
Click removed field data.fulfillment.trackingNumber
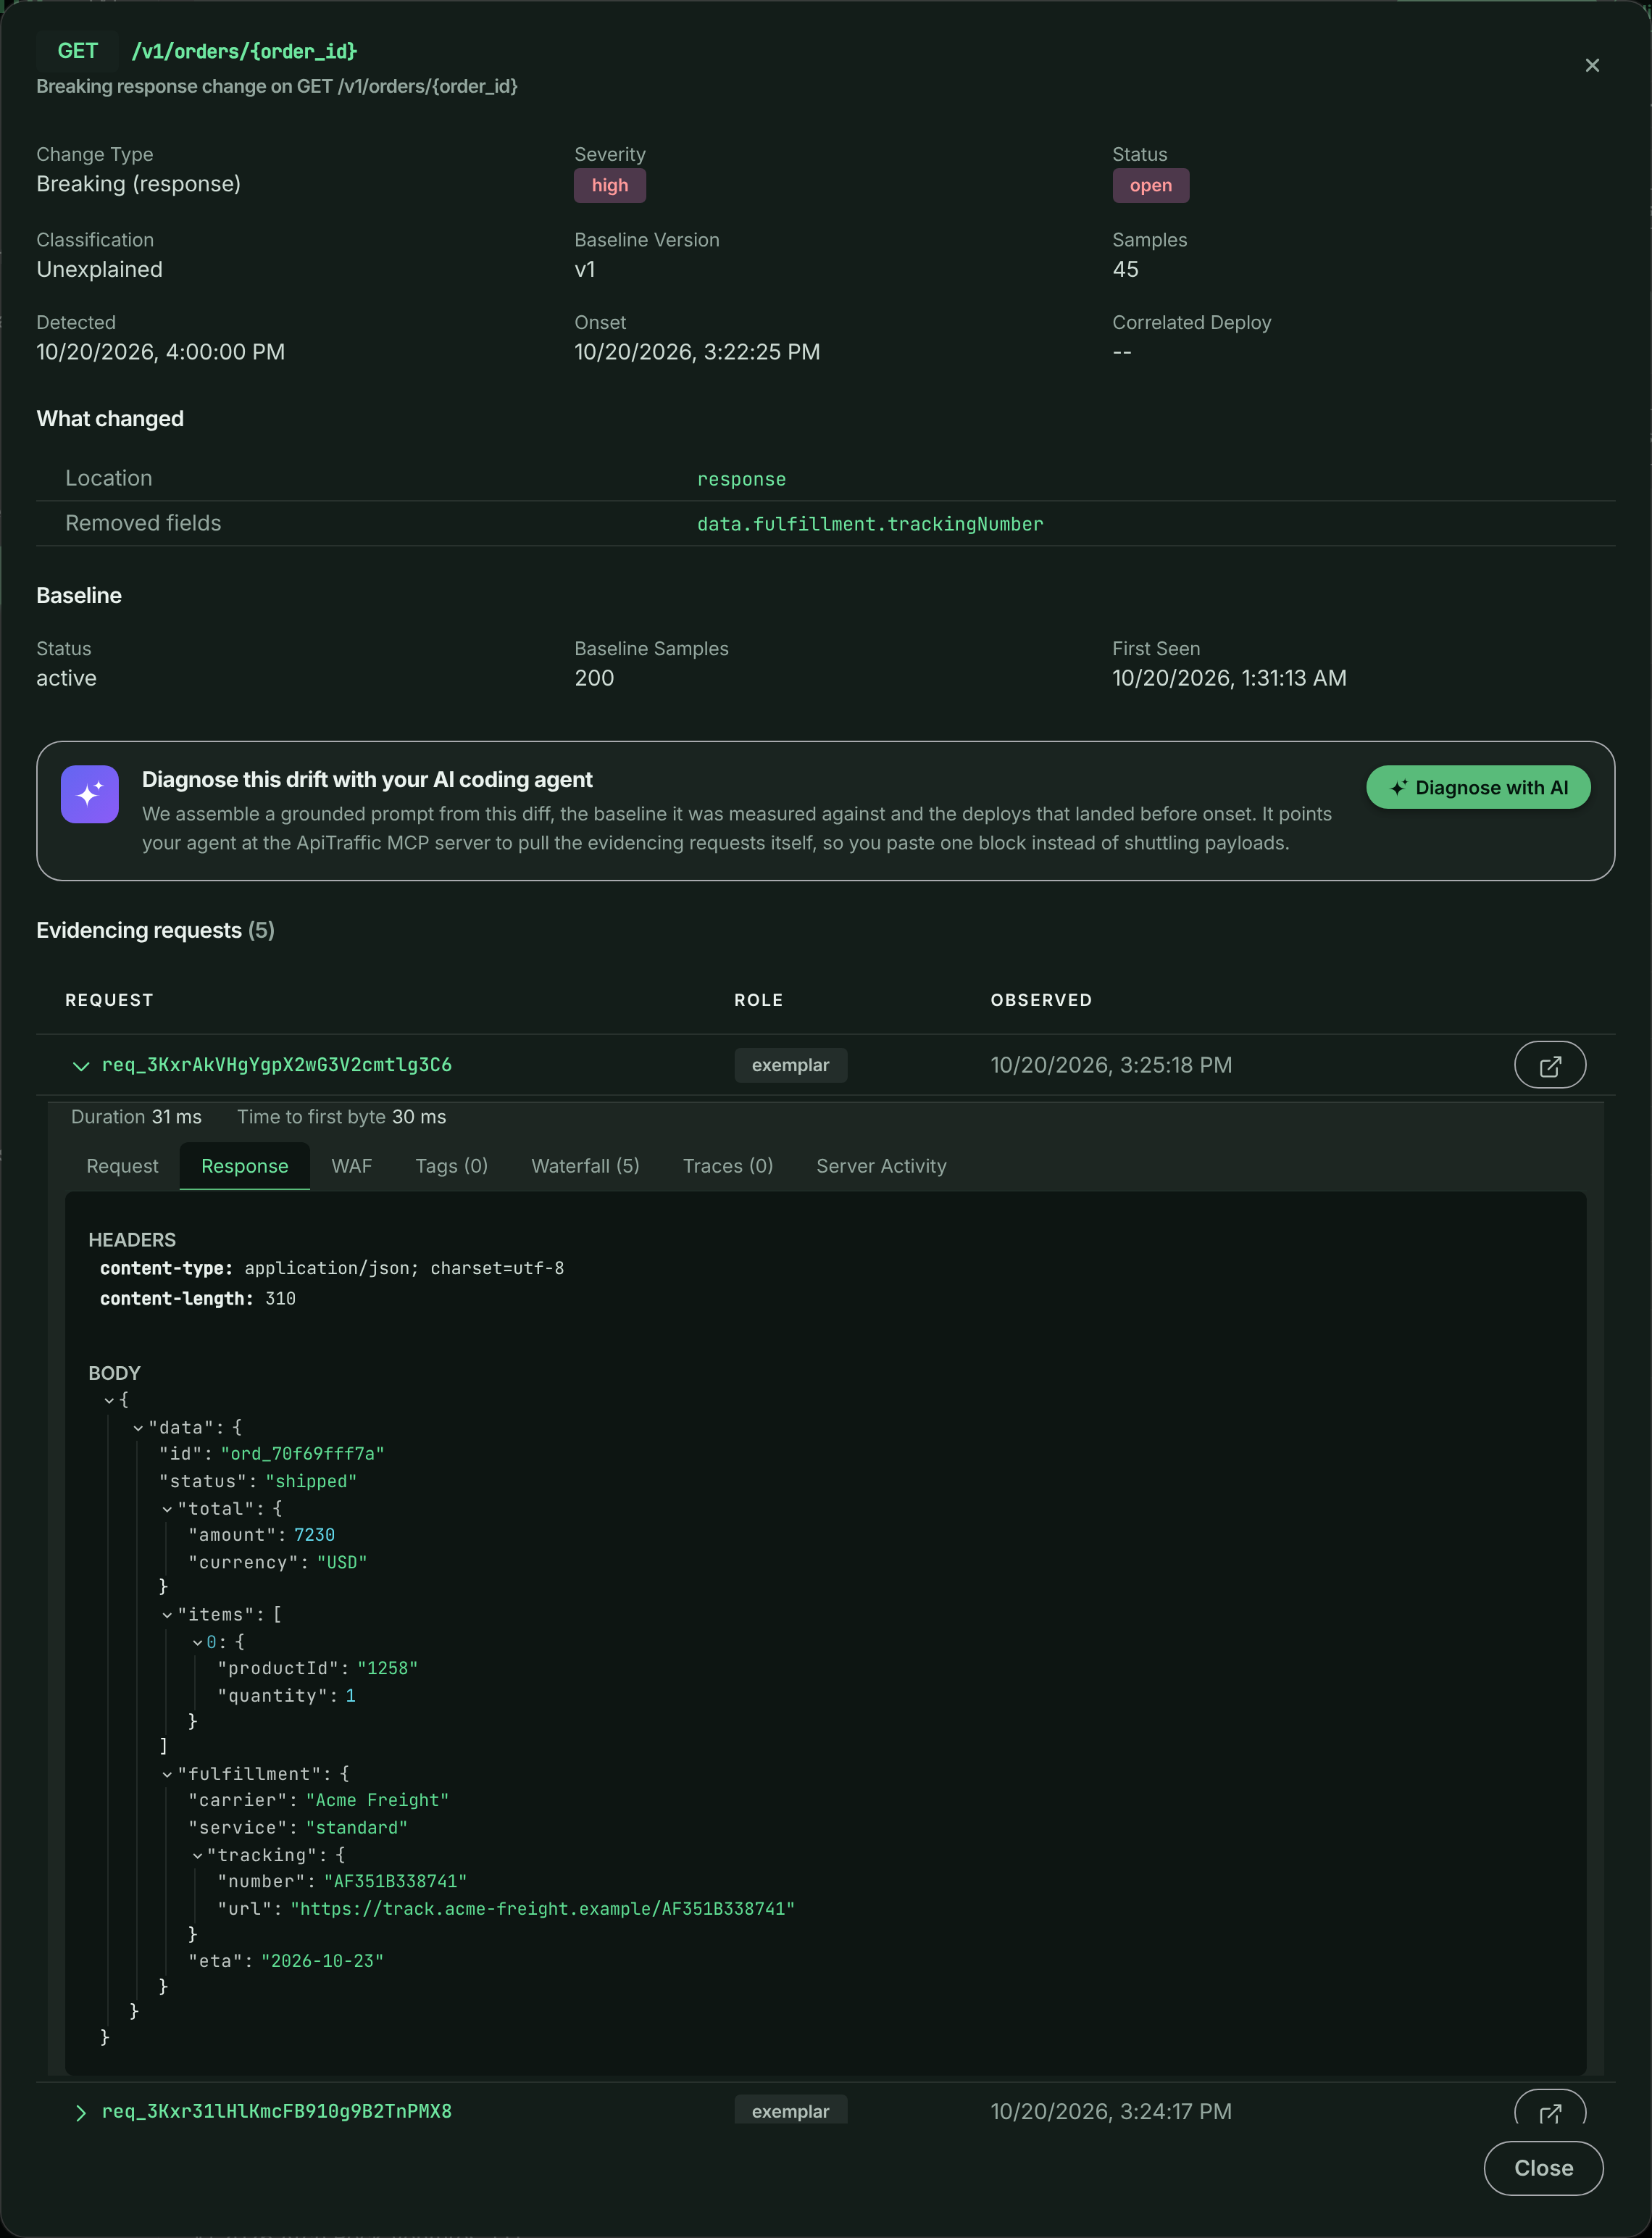click(x=870, y=524)
